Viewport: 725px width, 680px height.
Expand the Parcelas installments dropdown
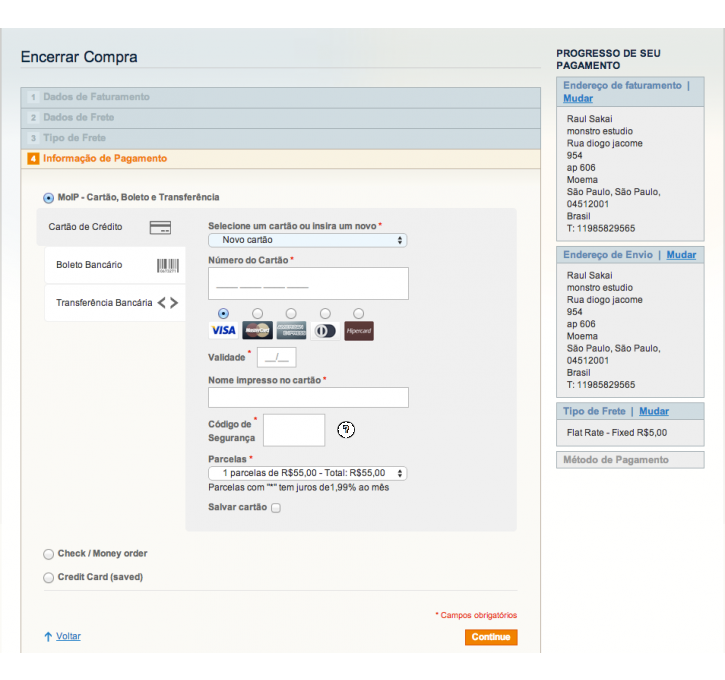307,473
